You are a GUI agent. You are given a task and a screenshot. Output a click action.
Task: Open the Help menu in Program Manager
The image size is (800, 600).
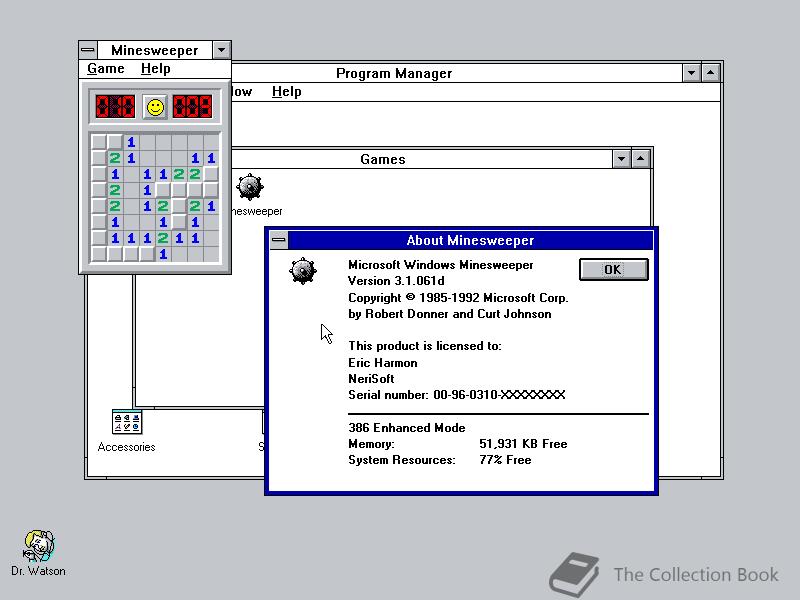(x=287, y=91)
